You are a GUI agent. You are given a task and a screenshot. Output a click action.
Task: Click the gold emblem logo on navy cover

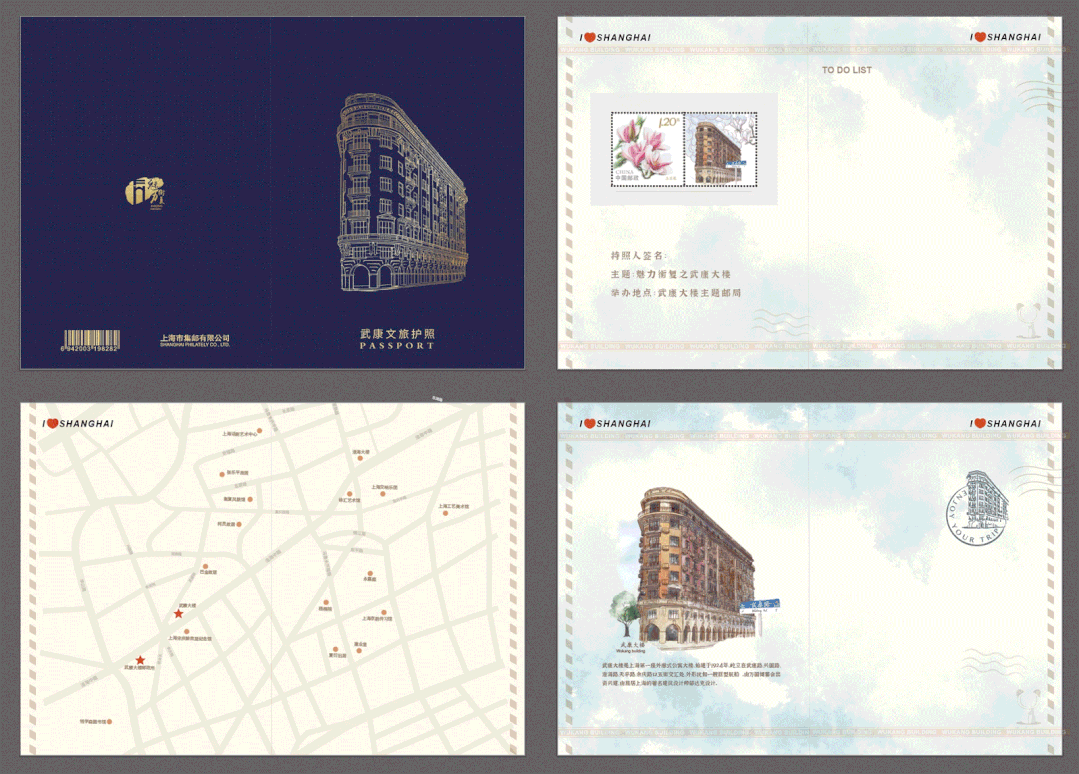pyautogui.click(x=143, y=191)
